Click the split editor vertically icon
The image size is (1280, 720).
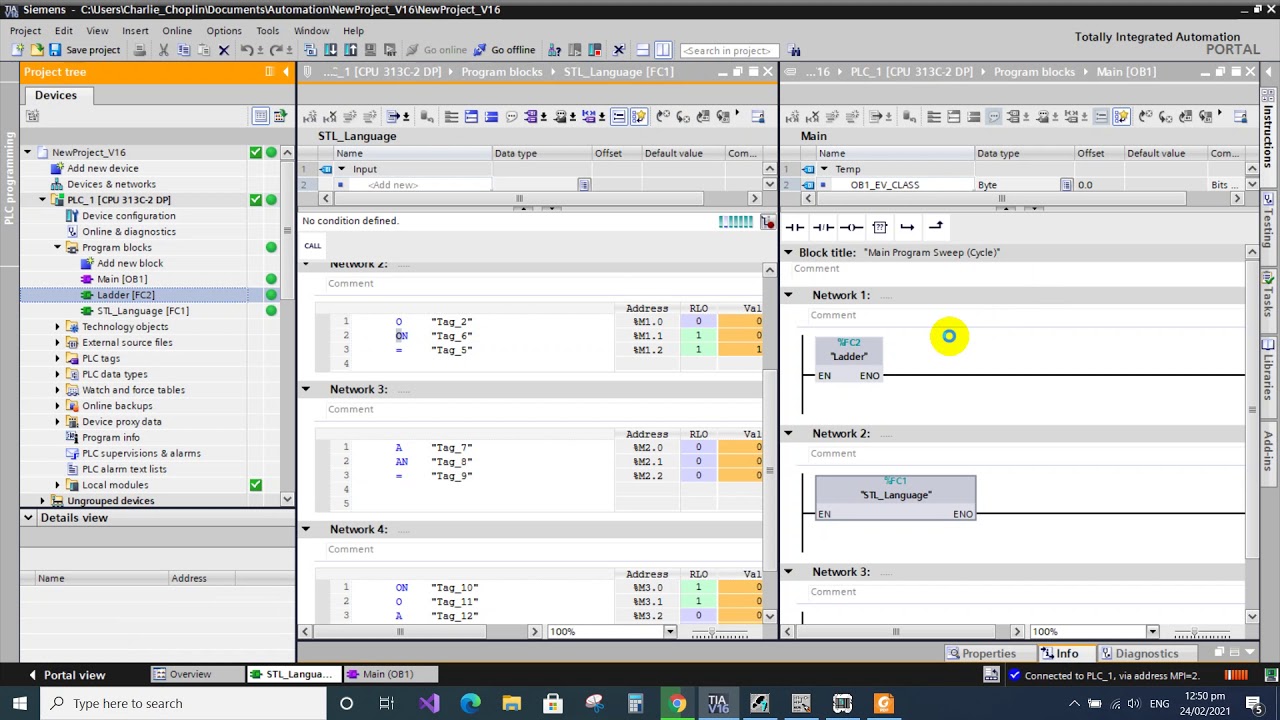tap(665, 50)
